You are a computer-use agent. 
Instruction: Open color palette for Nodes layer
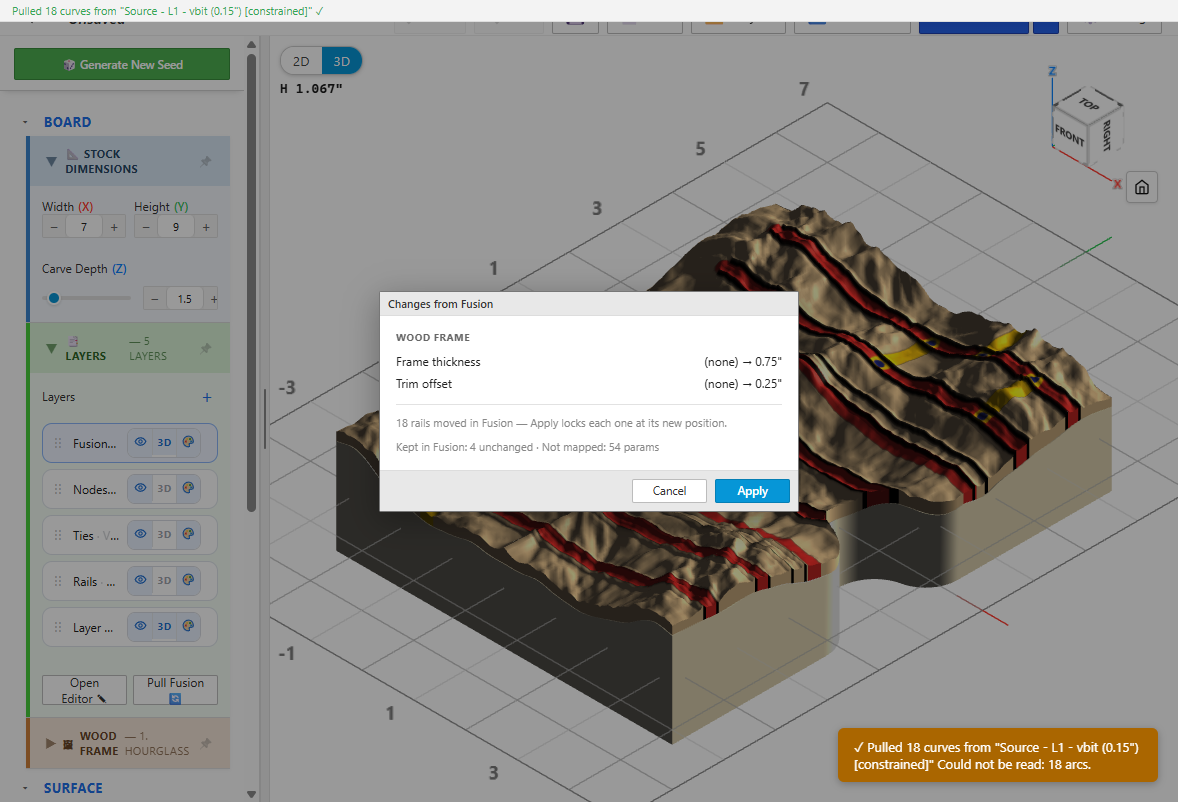189,488
